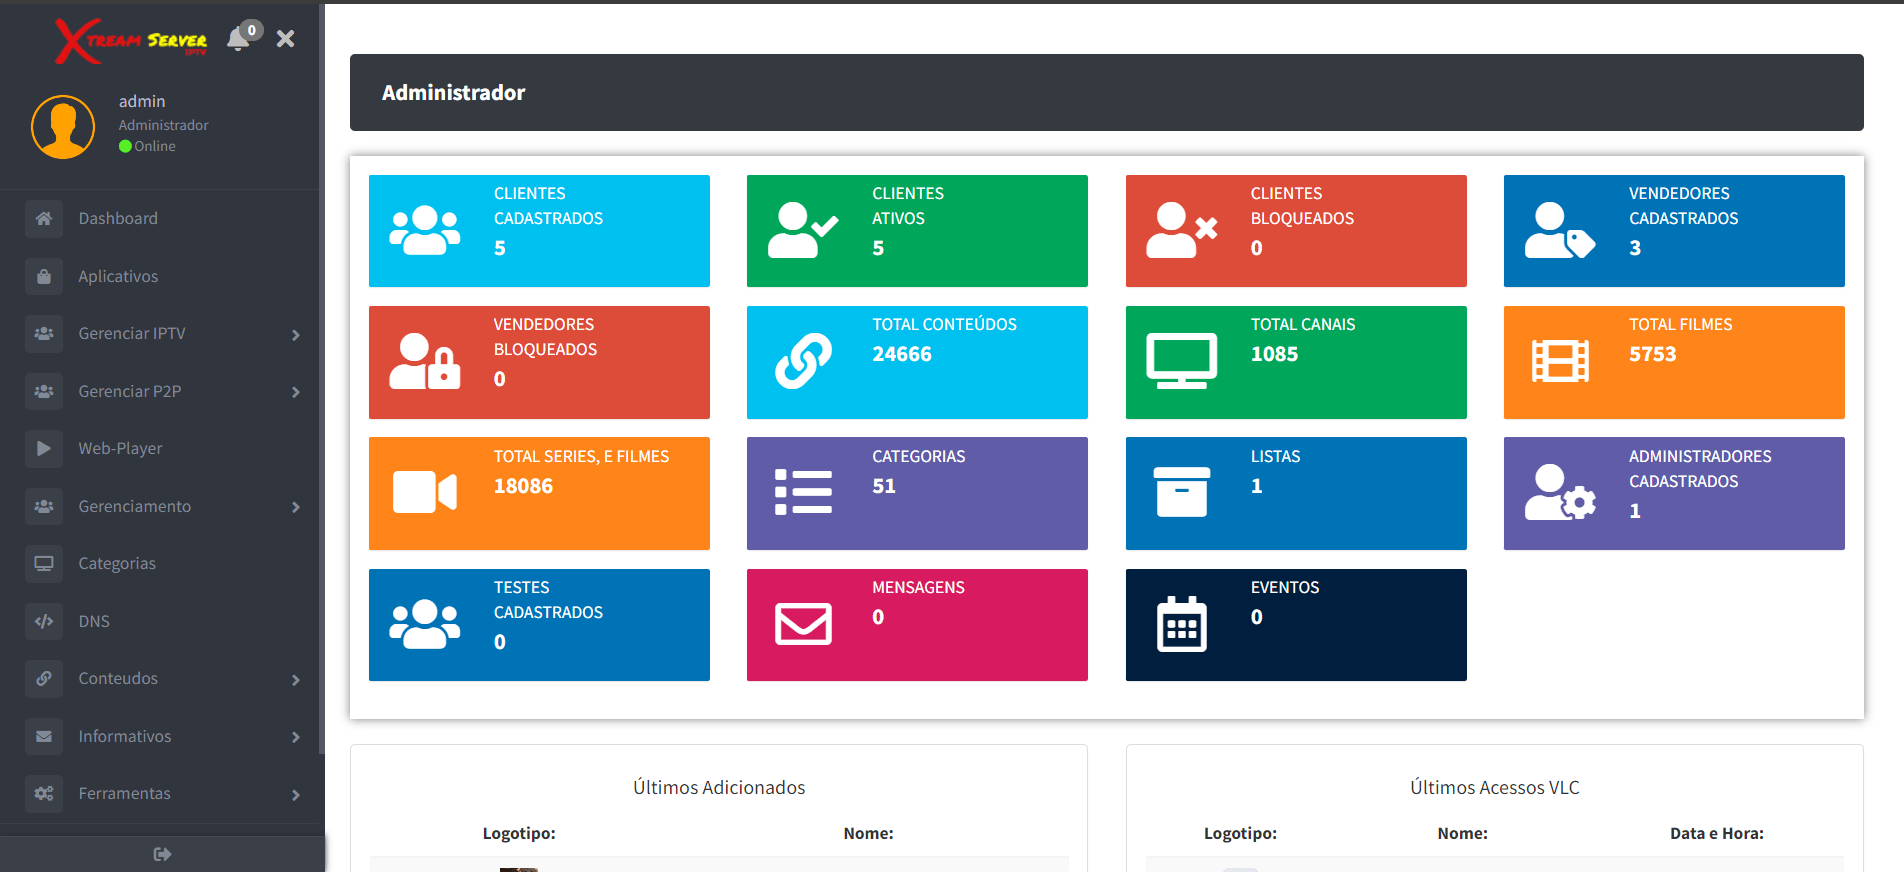Click the Total Filmes orange tile
Viewport: 1904px width, 872px height.
pyautogui.click(x=1674, y=362)
